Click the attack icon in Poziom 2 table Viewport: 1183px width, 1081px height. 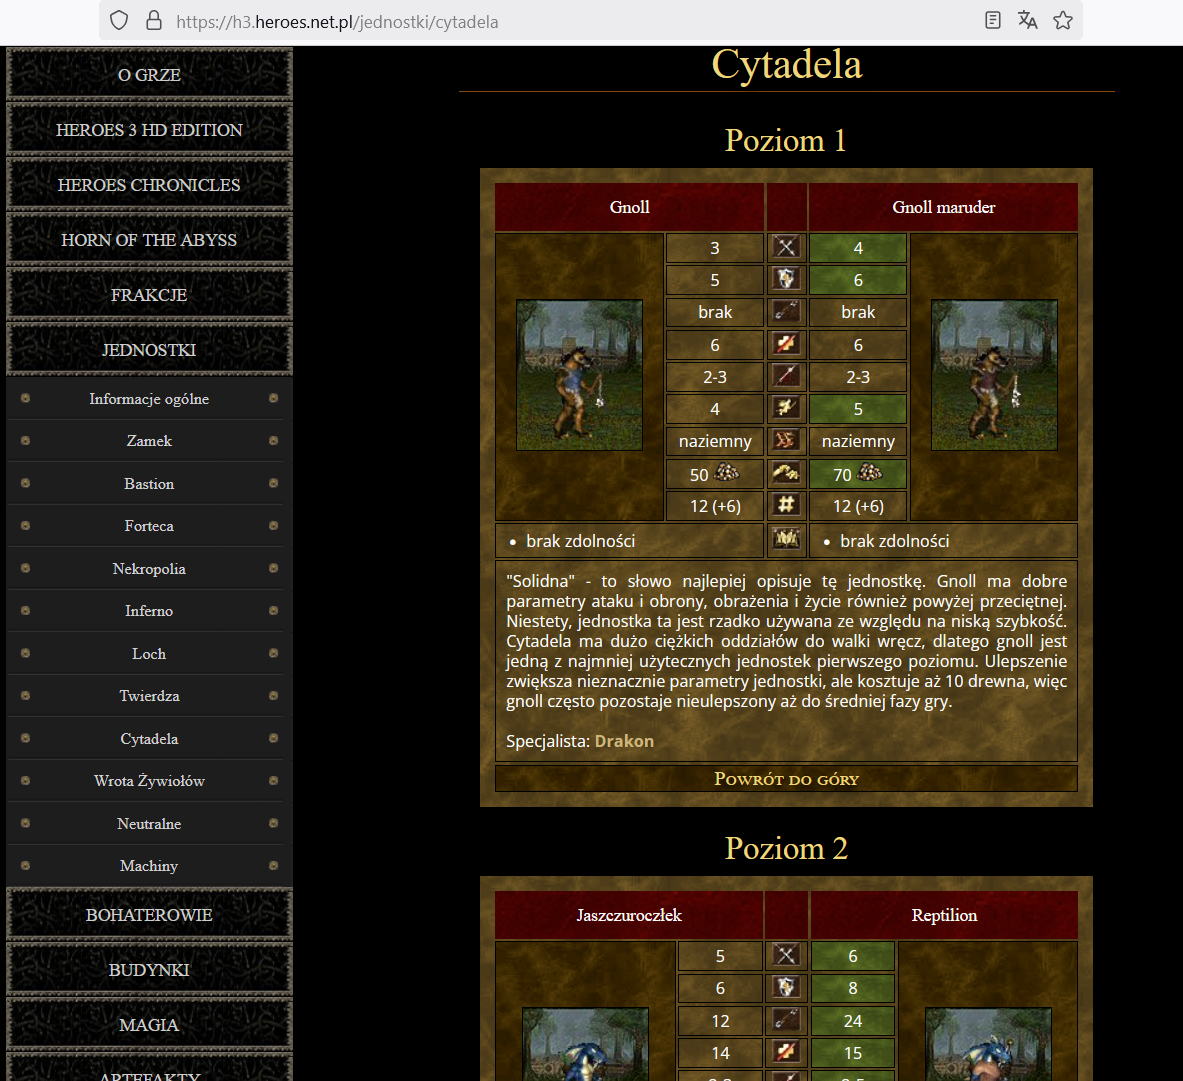pos(786,955)
